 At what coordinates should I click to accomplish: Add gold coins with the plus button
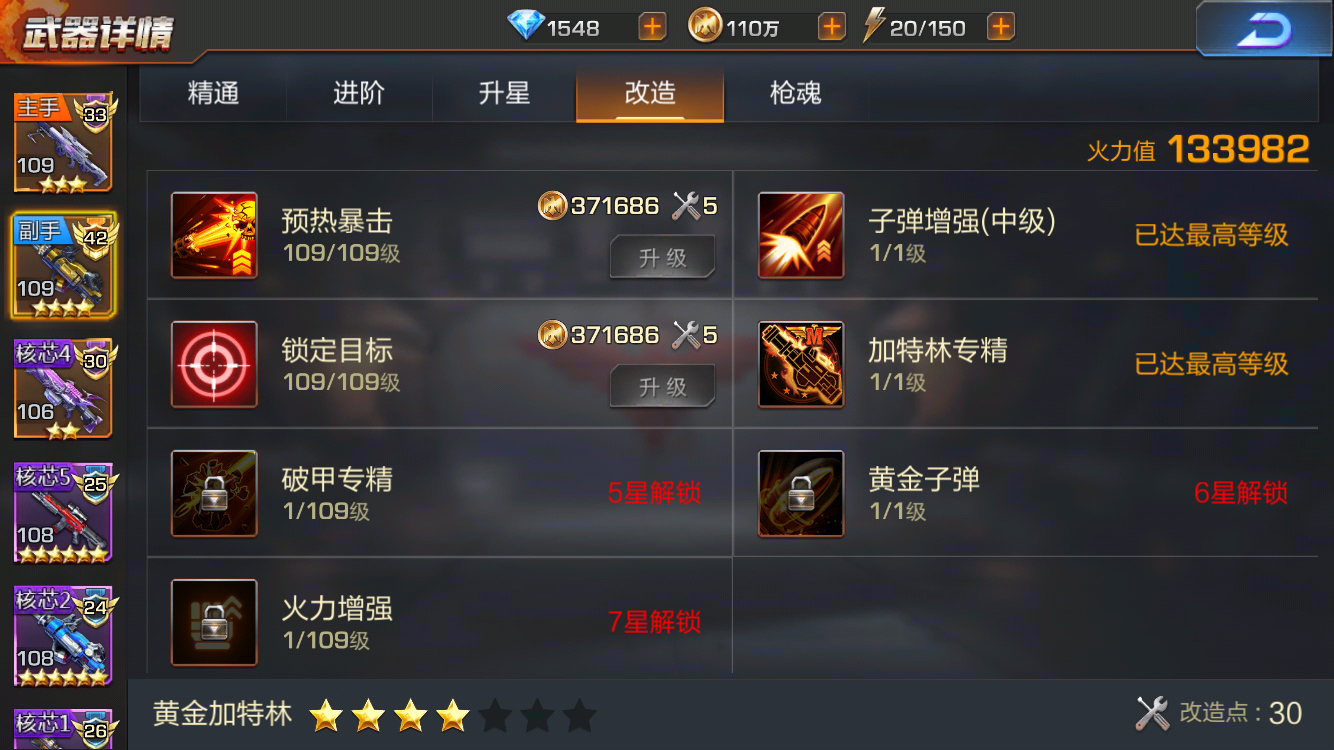[x=831, y=27]
